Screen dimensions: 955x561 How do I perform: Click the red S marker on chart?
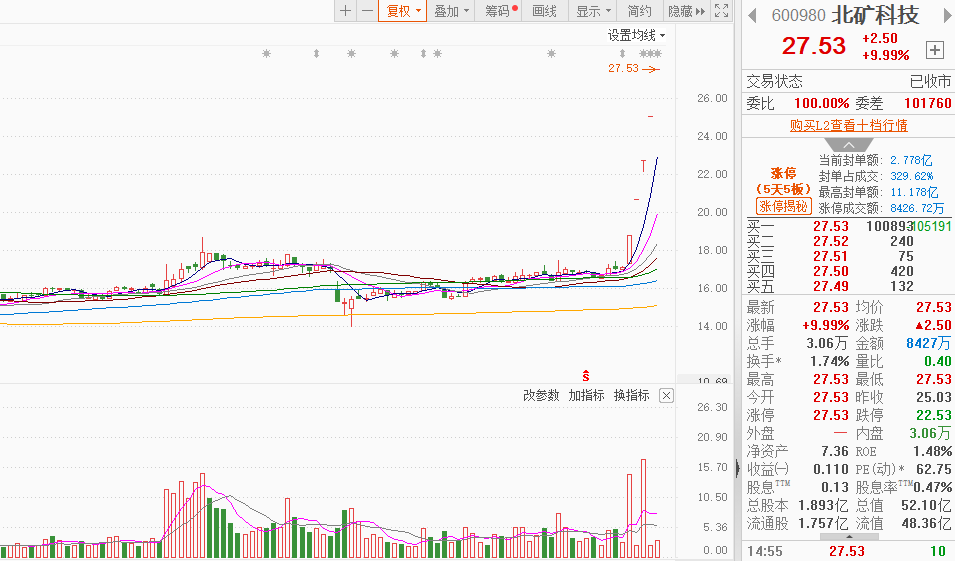click(x=585, y=375)
